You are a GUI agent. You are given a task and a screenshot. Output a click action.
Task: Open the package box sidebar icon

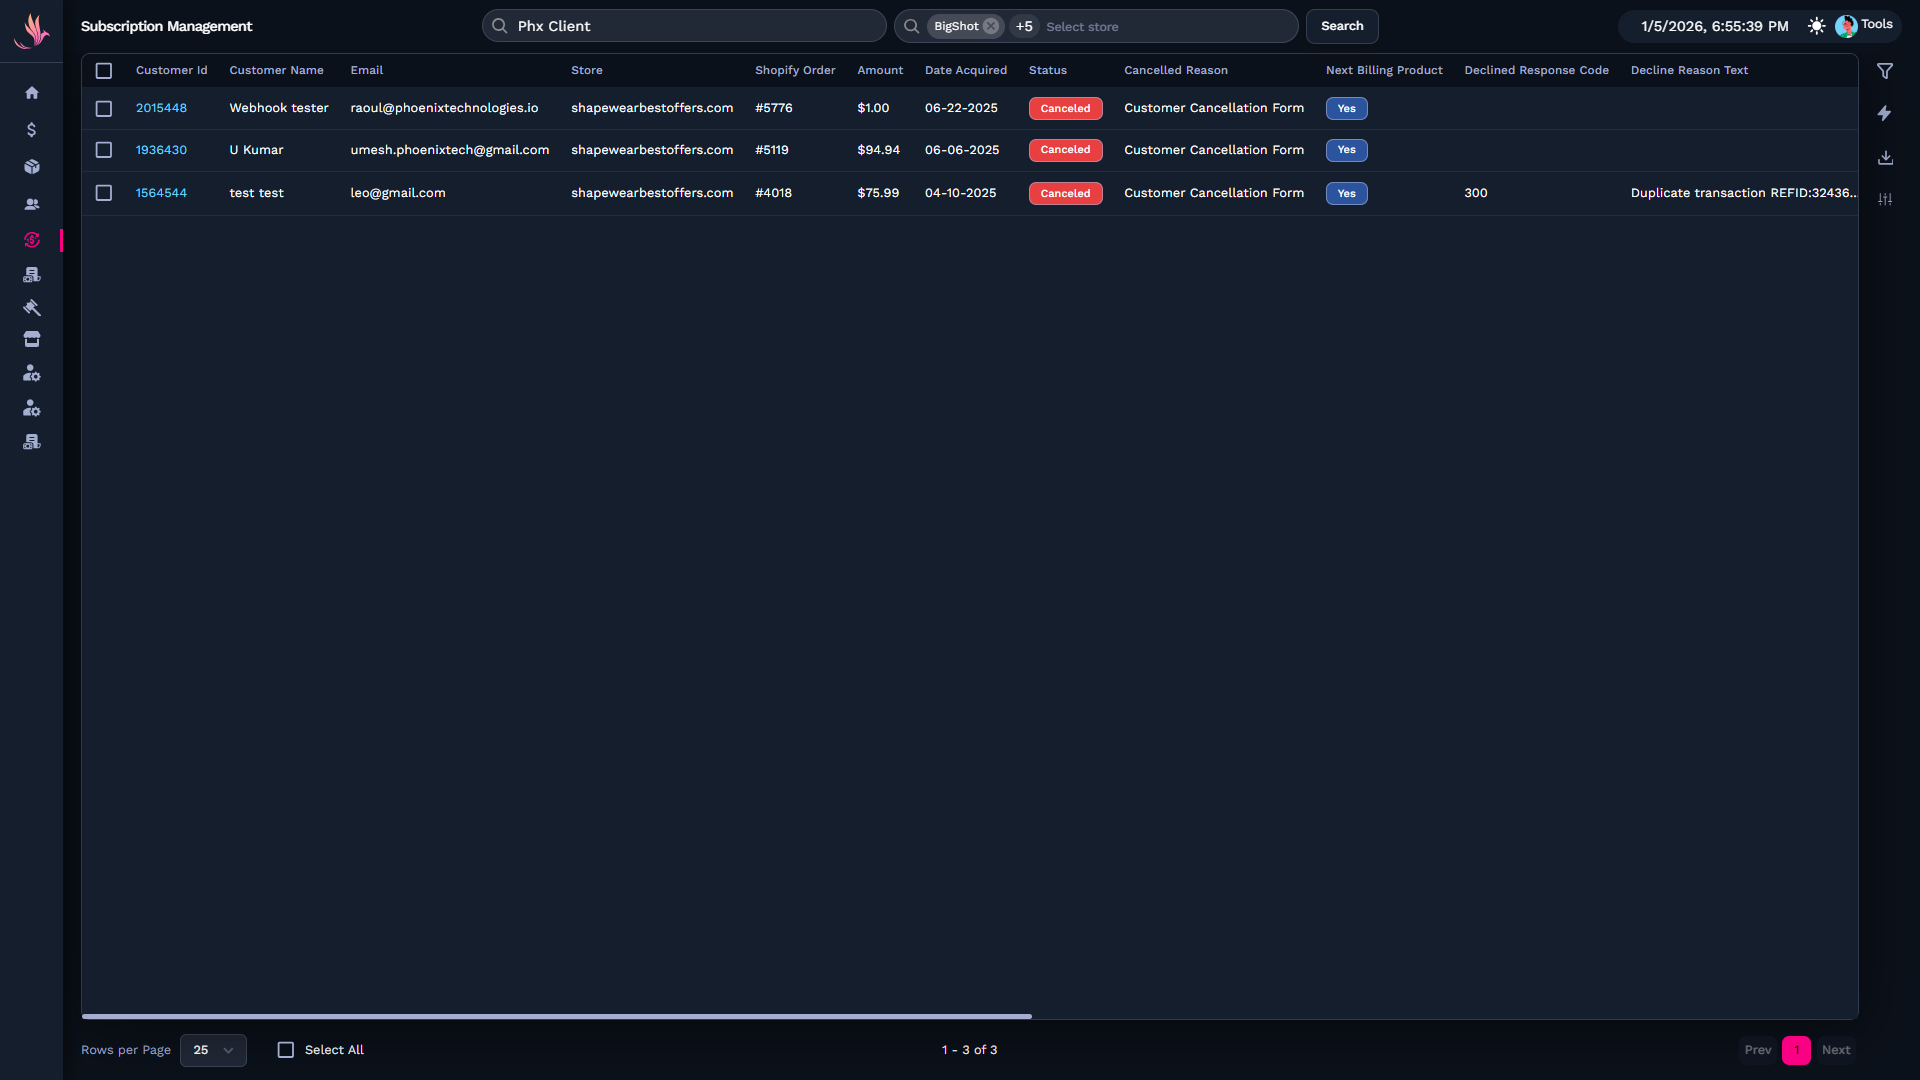coord(32,167)
